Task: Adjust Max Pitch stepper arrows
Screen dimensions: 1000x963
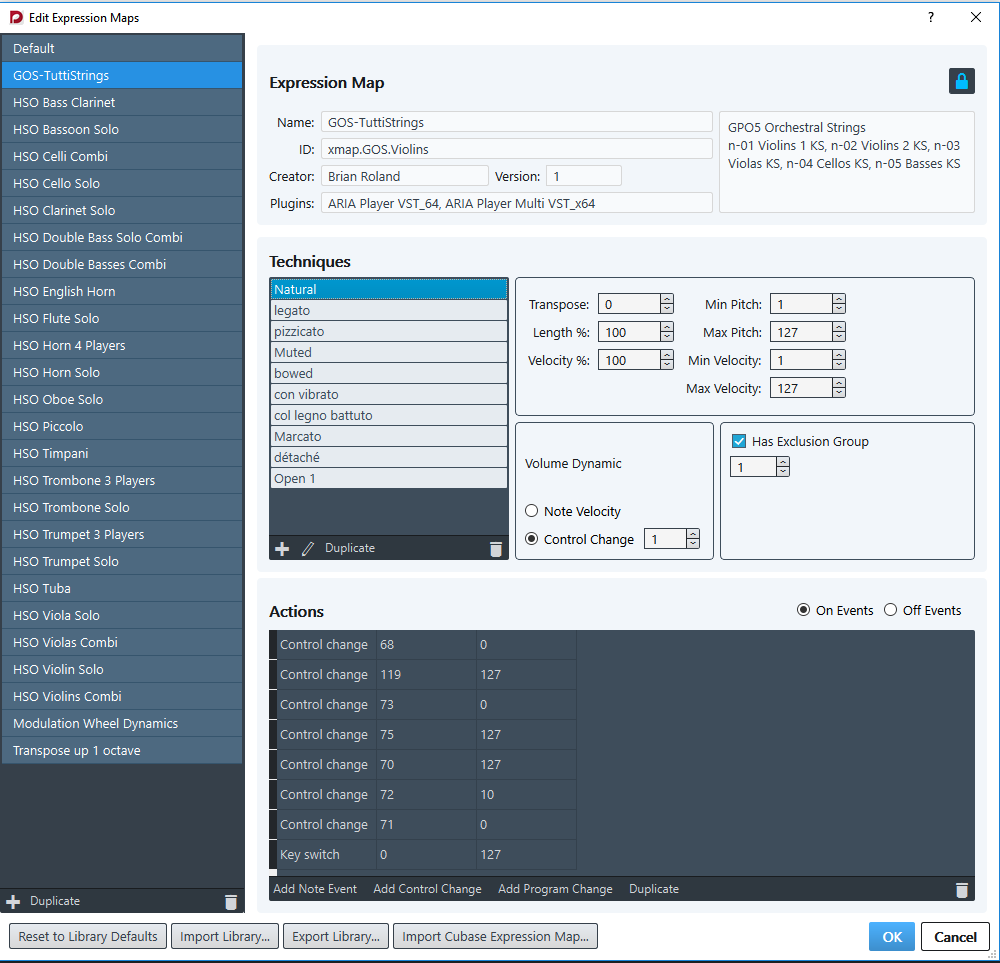Action: [839, 332]
